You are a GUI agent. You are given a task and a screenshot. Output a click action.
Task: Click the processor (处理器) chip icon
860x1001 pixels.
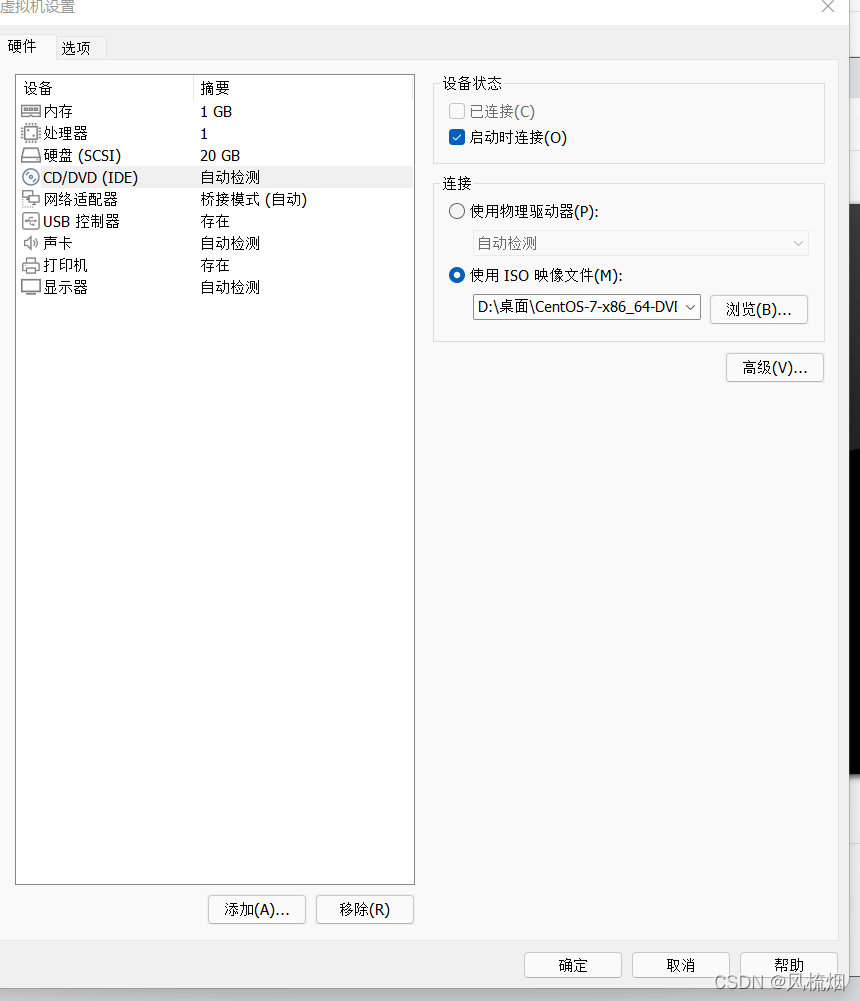31,133
